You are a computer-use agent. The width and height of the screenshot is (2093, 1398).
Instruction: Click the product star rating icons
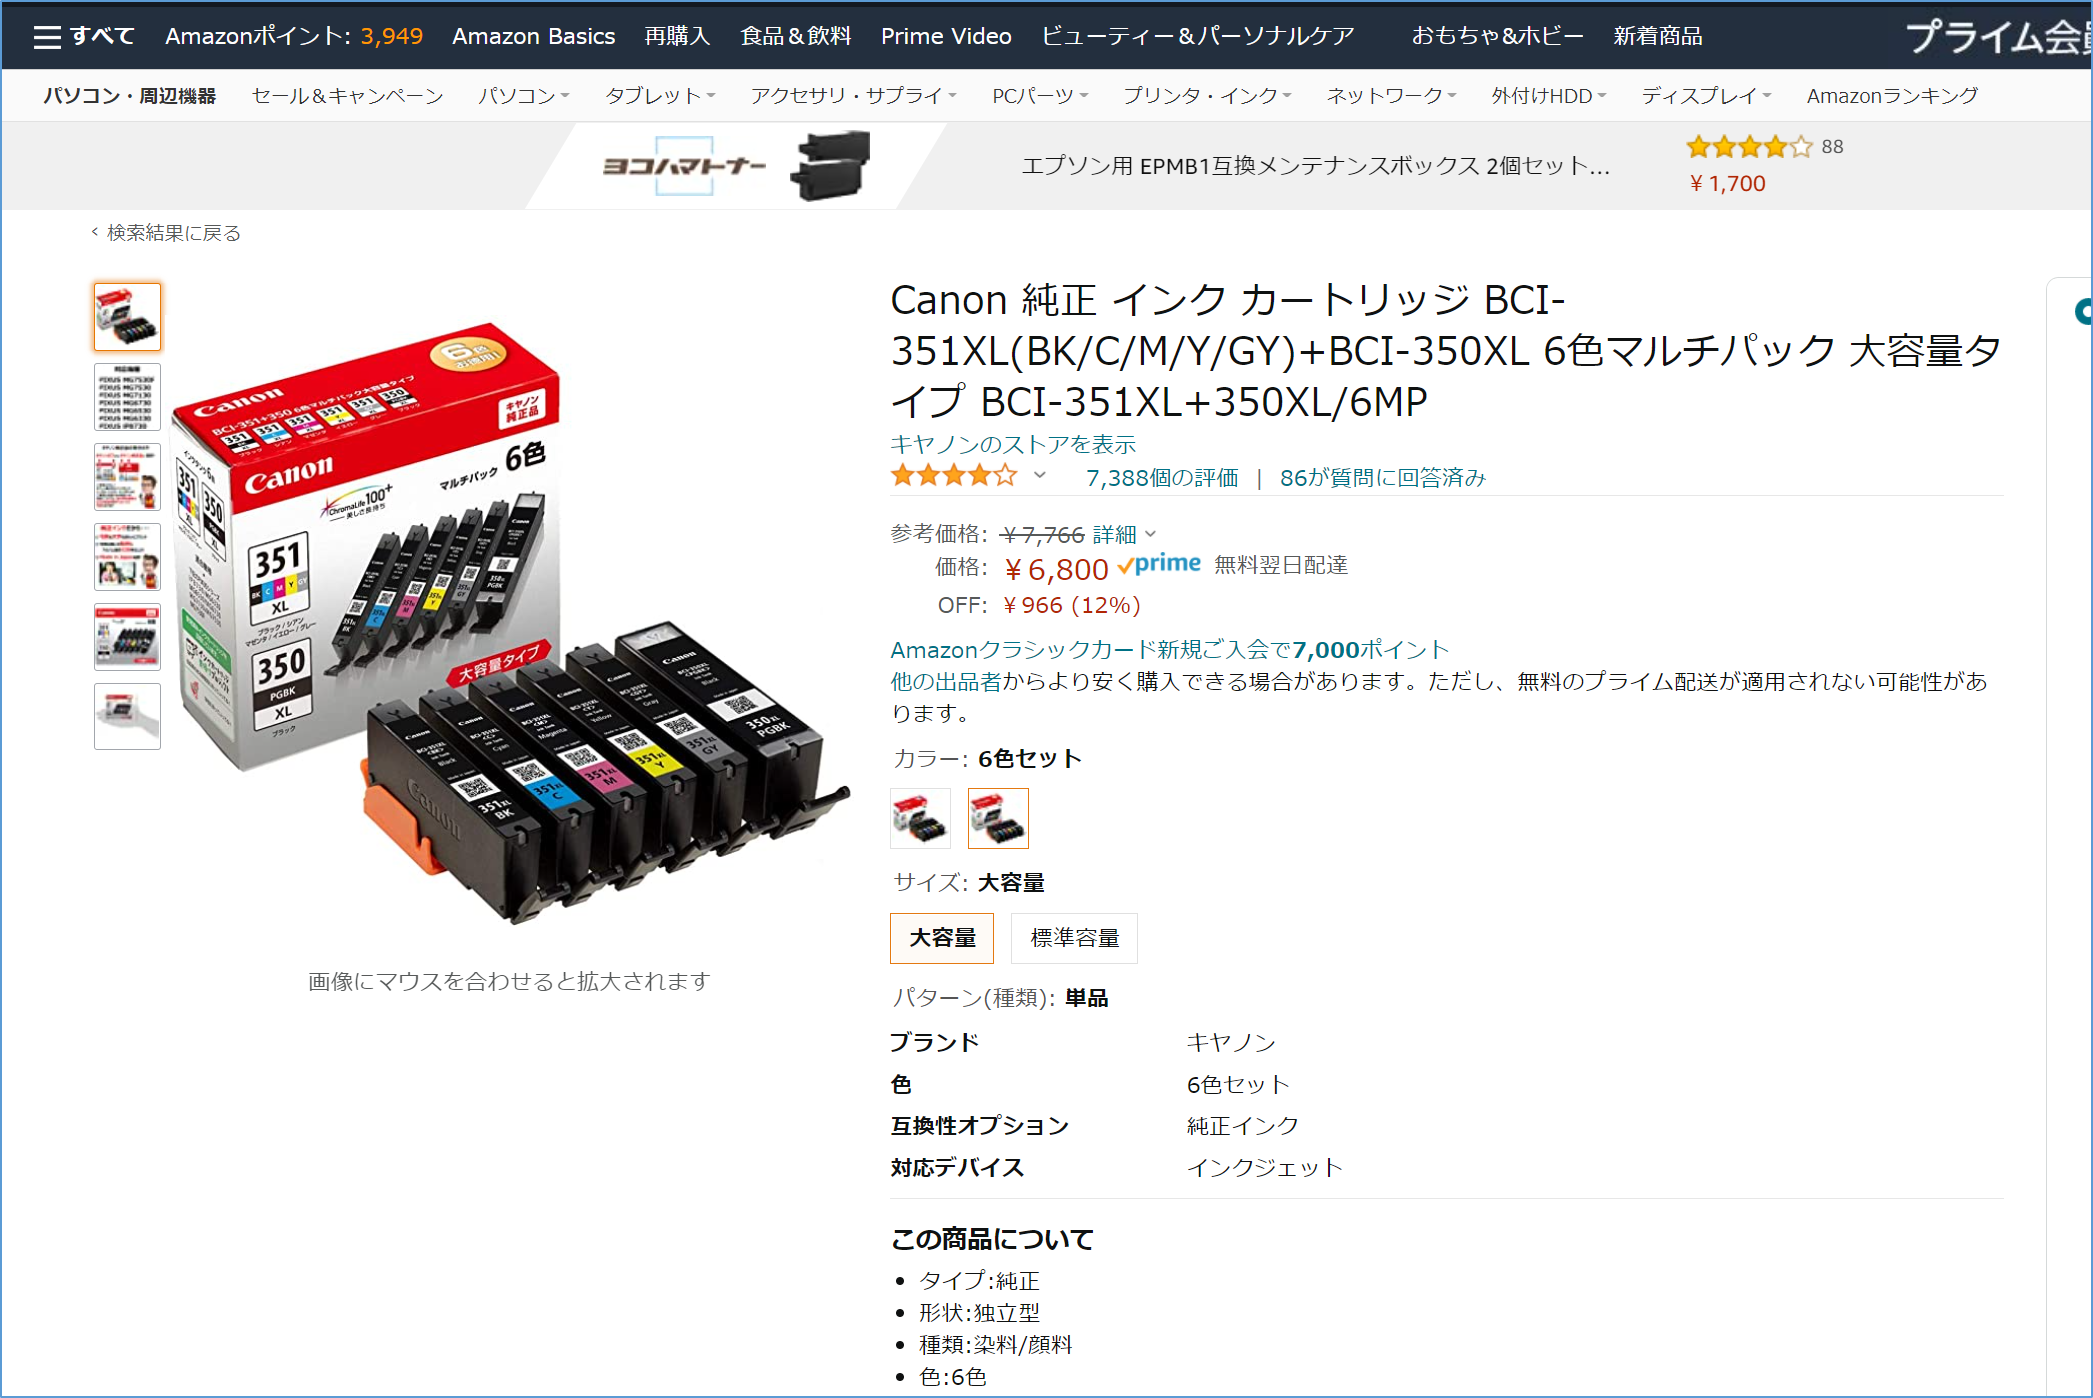coord(954,476)
